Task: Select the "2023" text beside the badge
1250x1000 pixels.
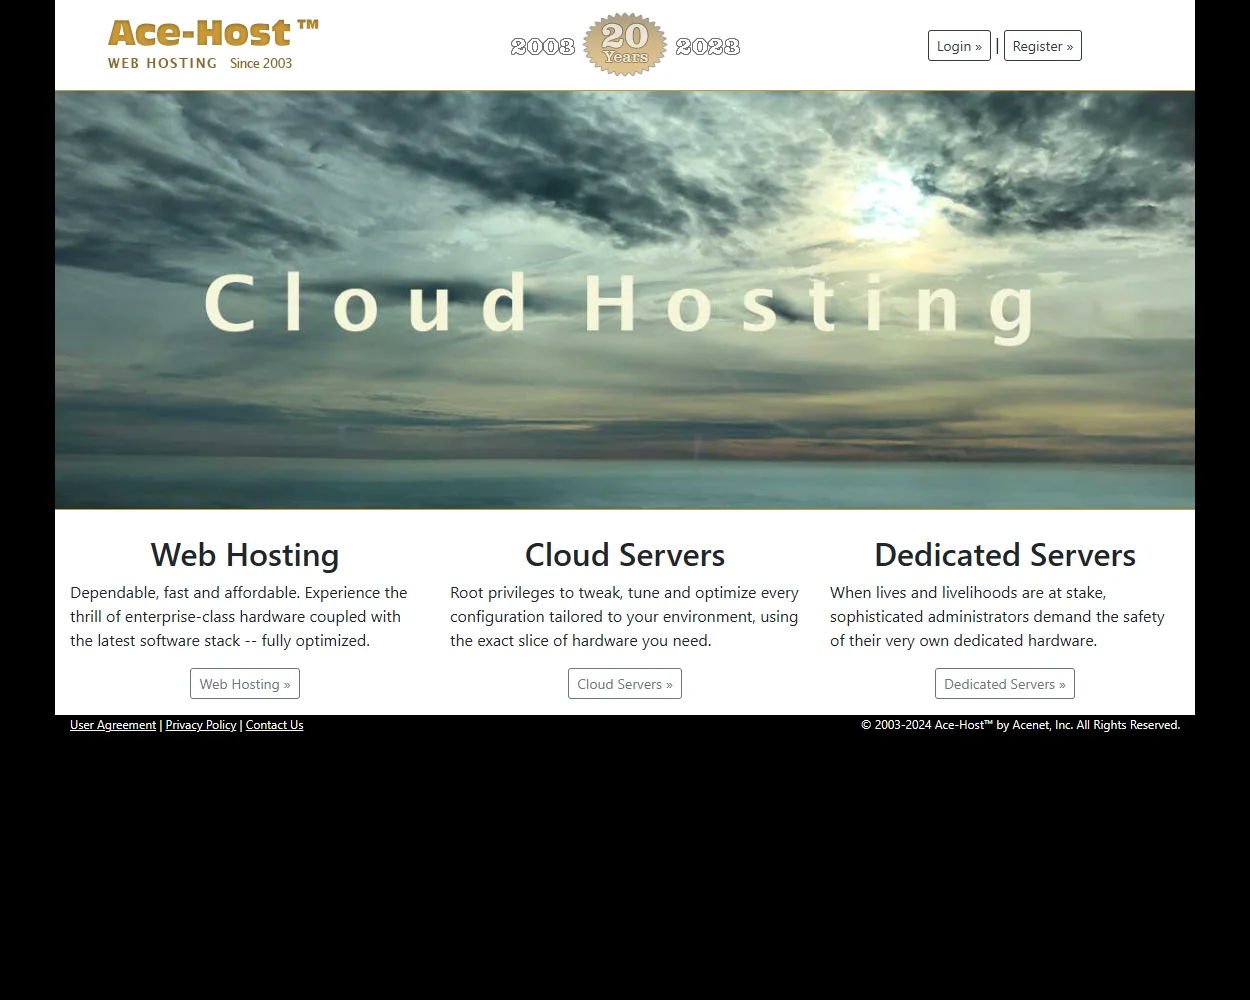Action: click(x=708, y=45)
